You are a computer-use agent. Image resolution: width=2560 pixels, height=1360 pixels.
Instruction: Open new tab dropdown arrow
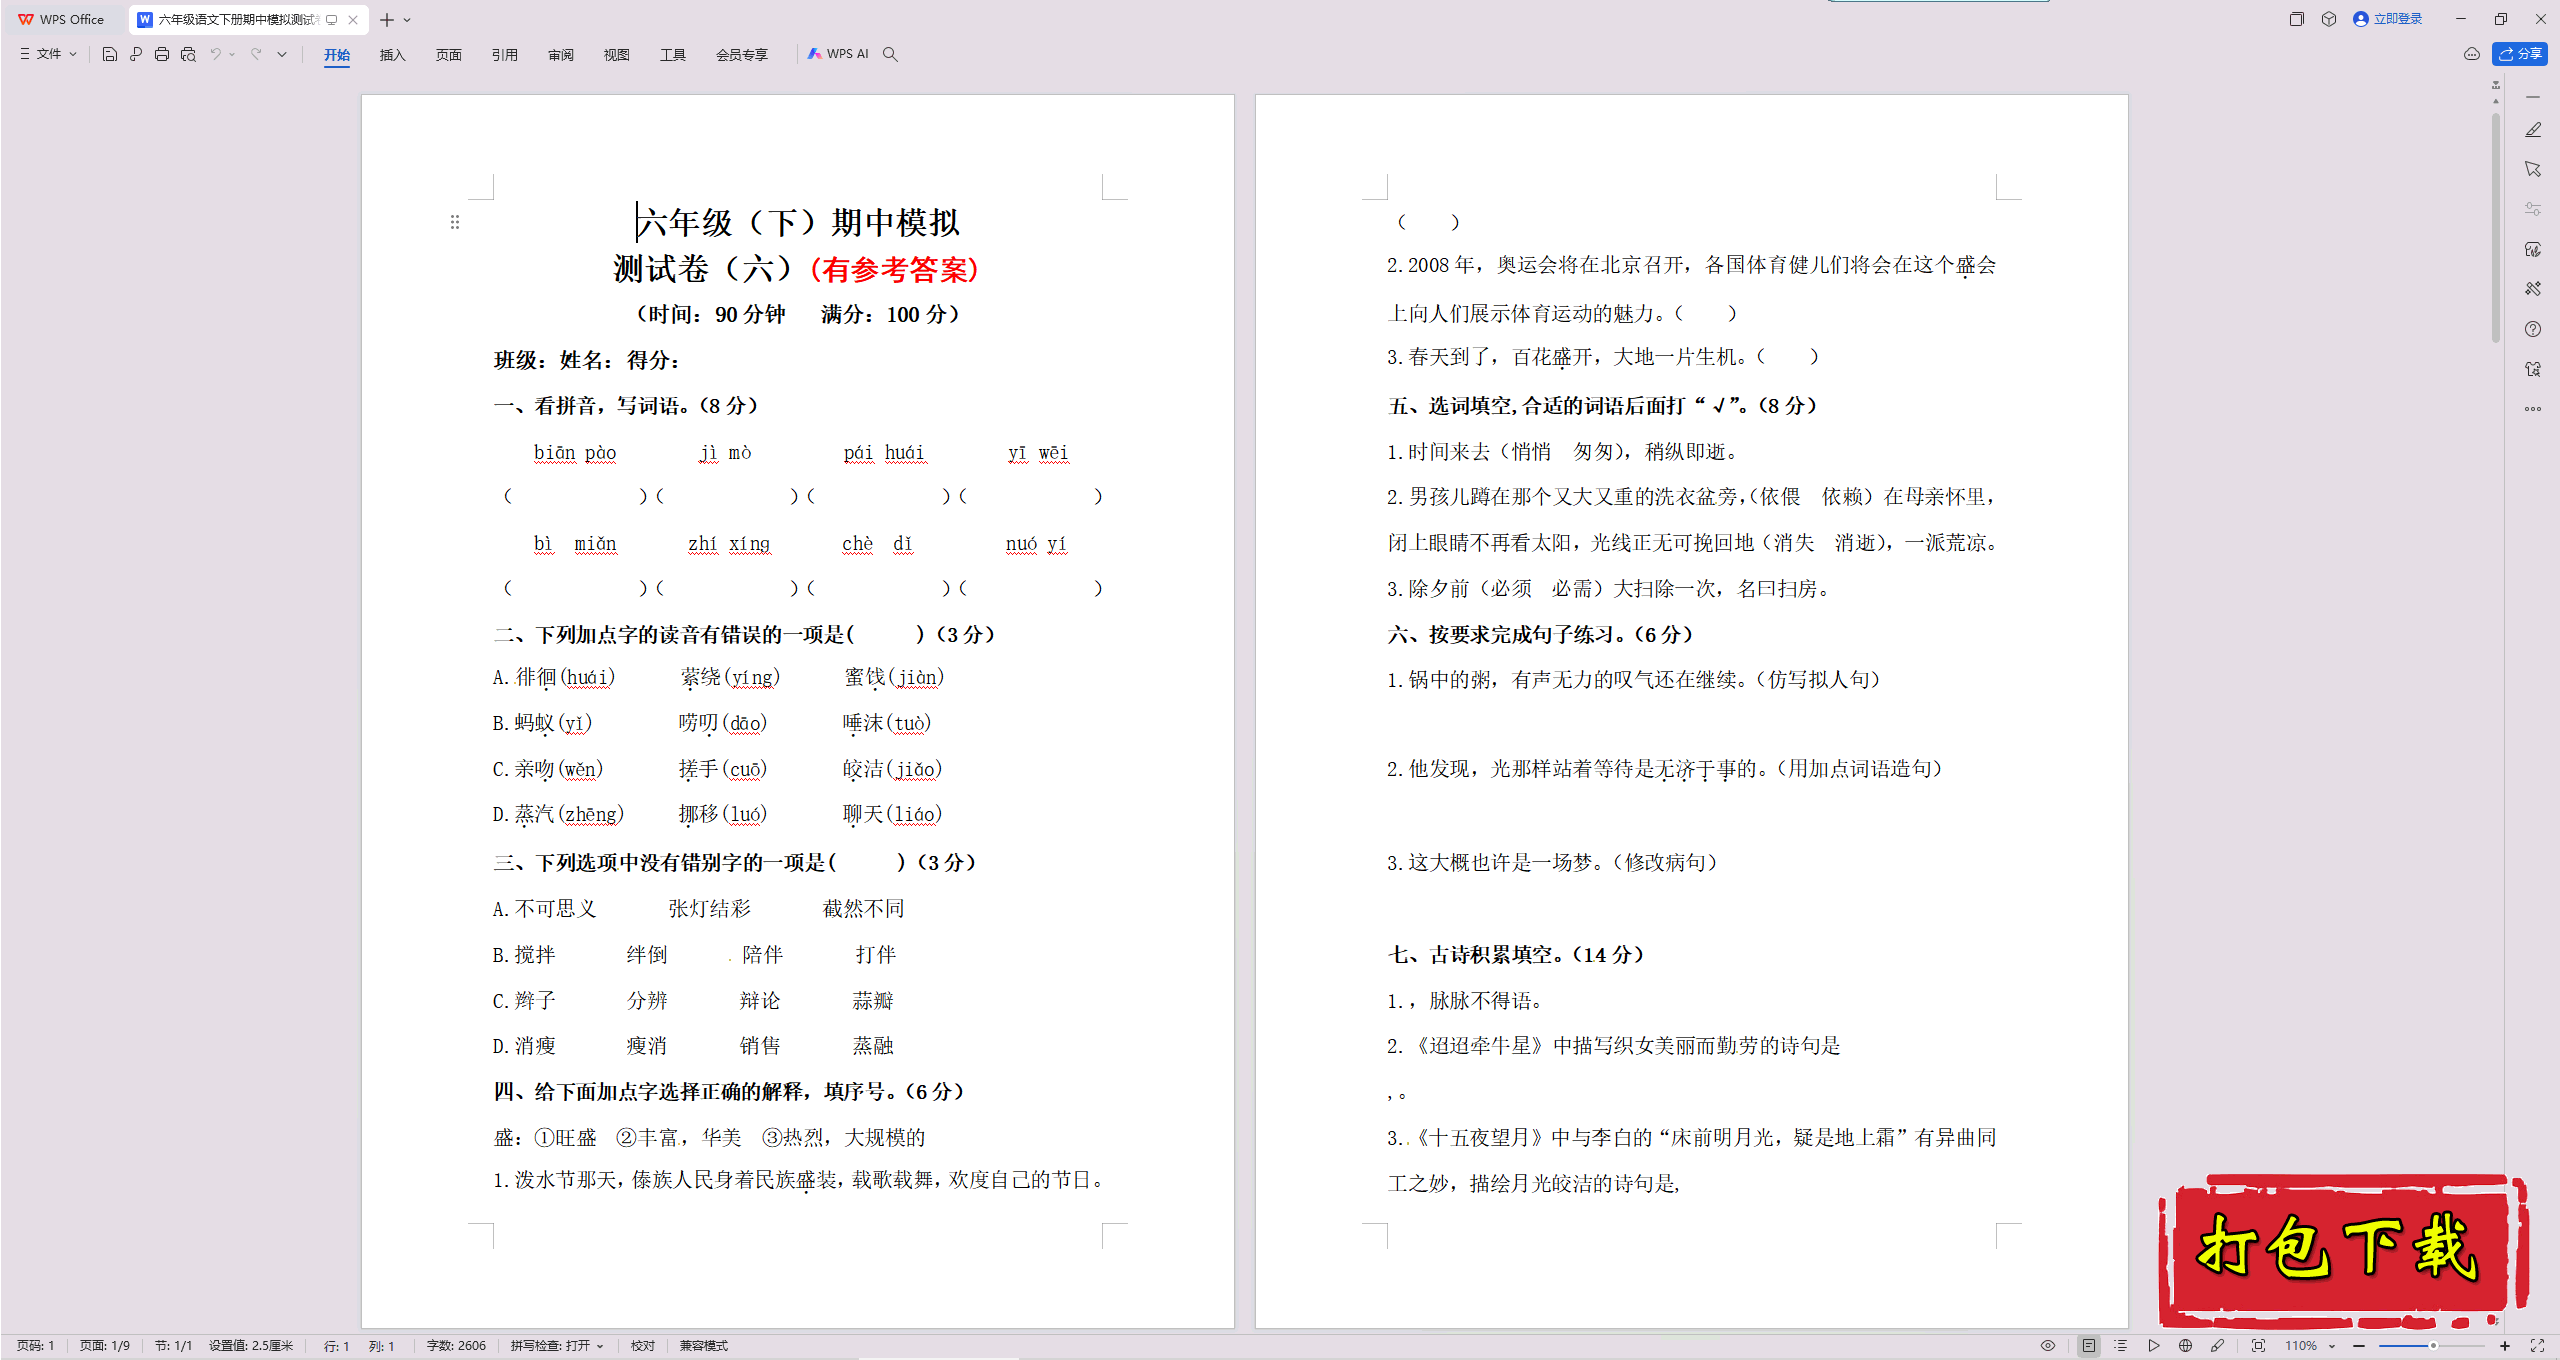(x=407, y=20)
